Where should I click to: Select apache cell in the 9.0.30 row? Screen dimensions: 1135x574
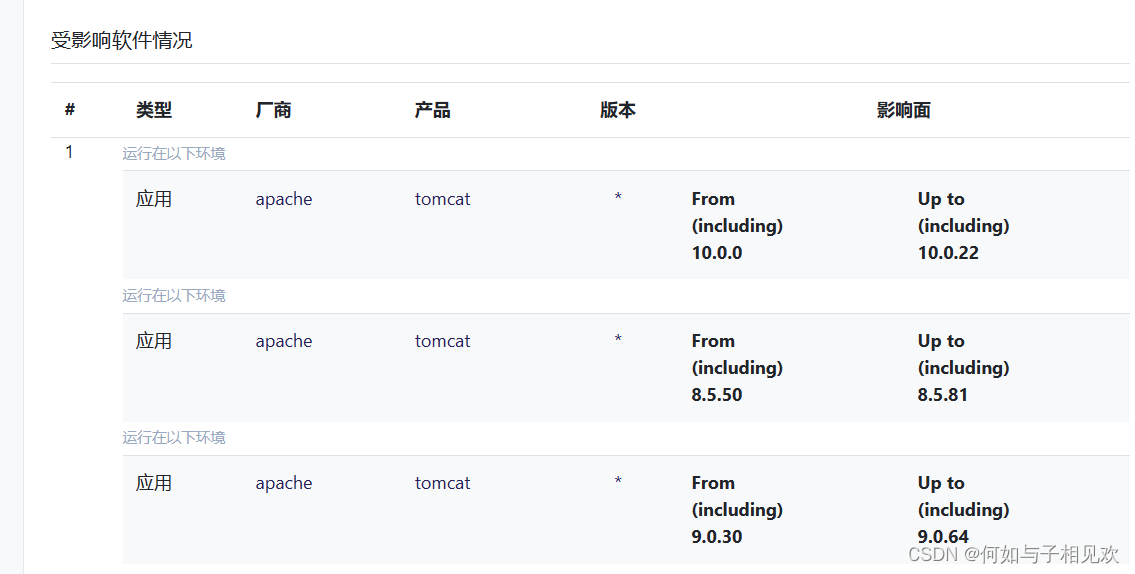pyautogui.click(x=284, y=484)
